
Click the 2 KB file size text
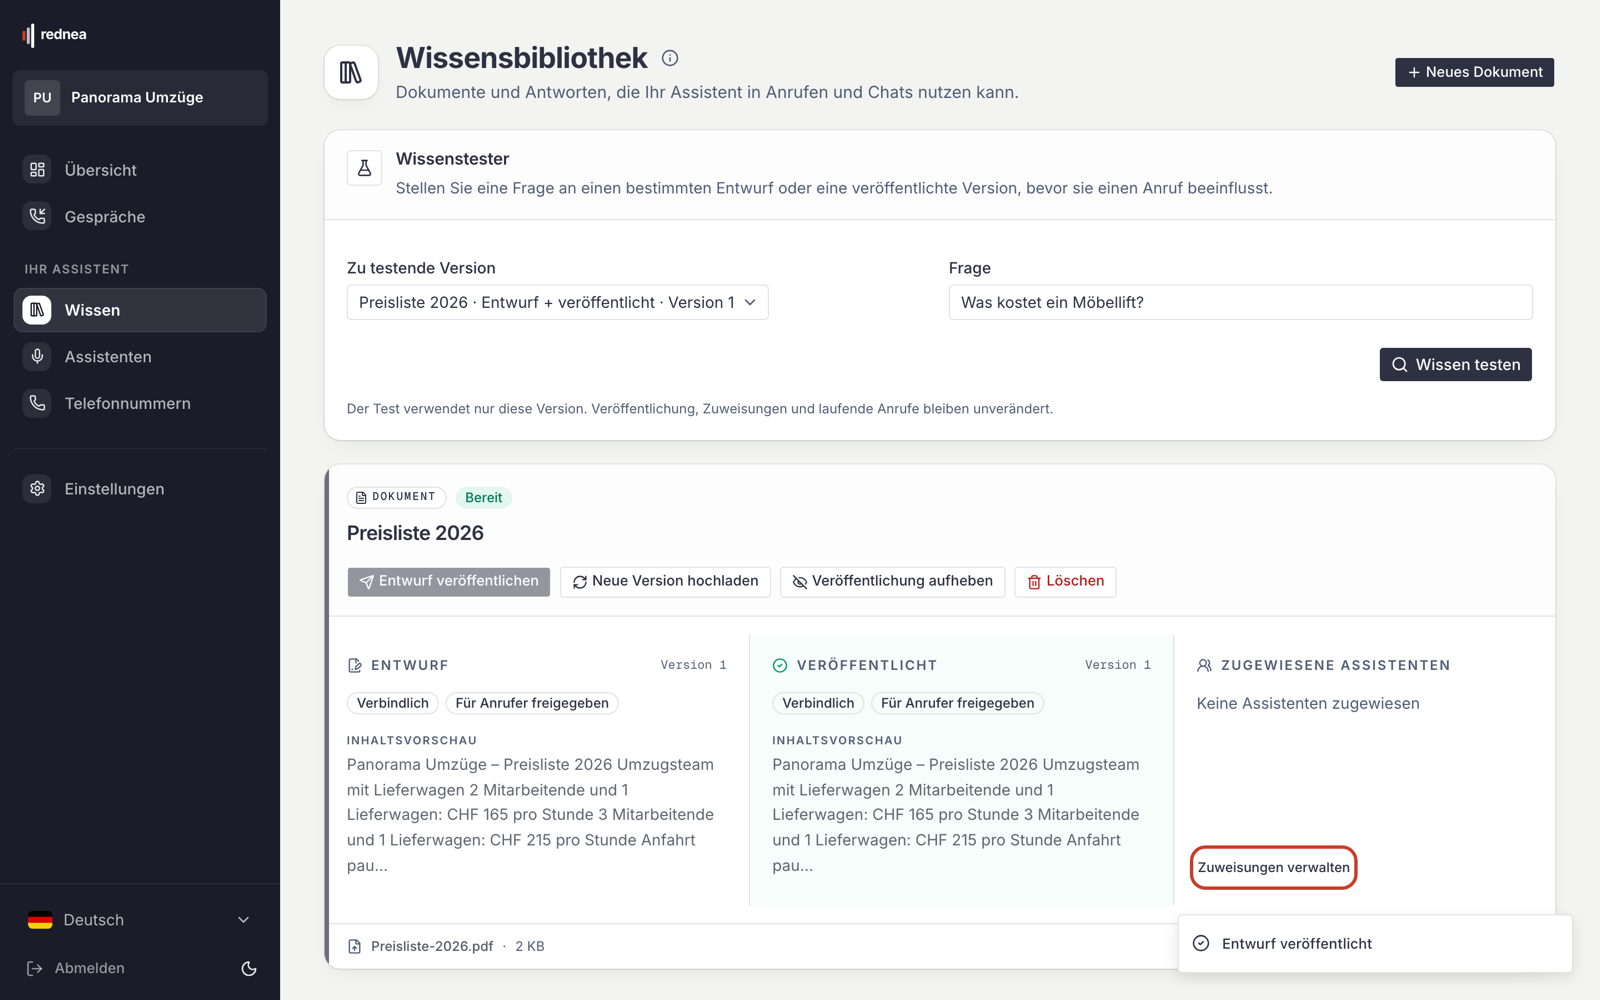tap(530, 946)
